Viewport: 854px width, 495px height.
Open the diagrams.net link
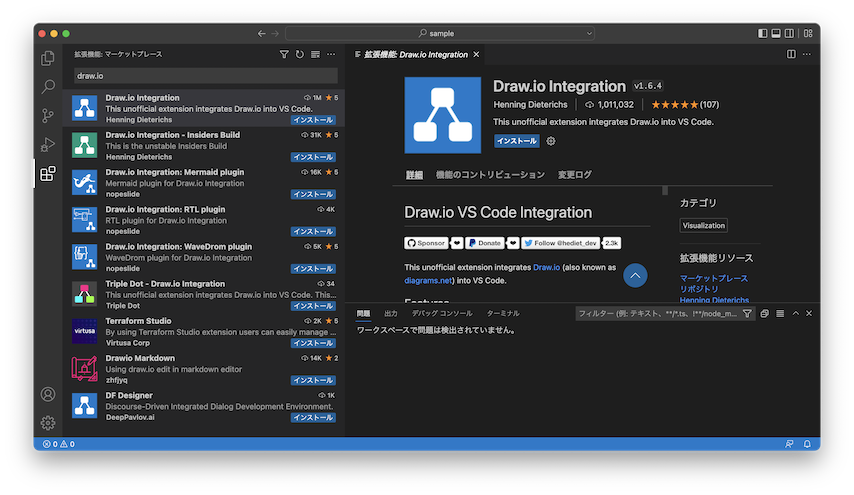click(x=428, y=281)
